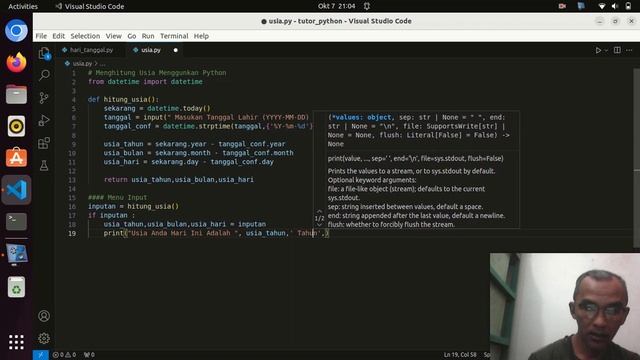Open the volume indicator in system tray

click(615, 6)
